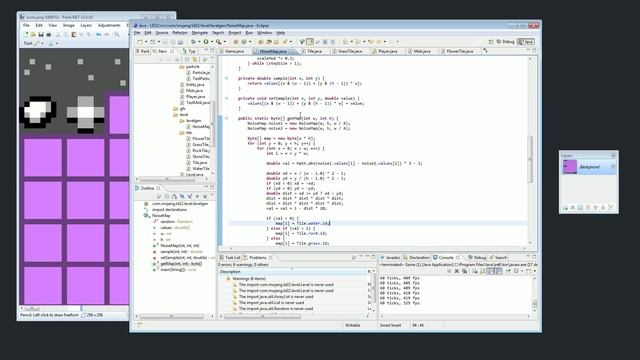Open Player.java in the package explorer
Image resolution: width=640 pixels, height=360 pixels.
tap(196, 97)
